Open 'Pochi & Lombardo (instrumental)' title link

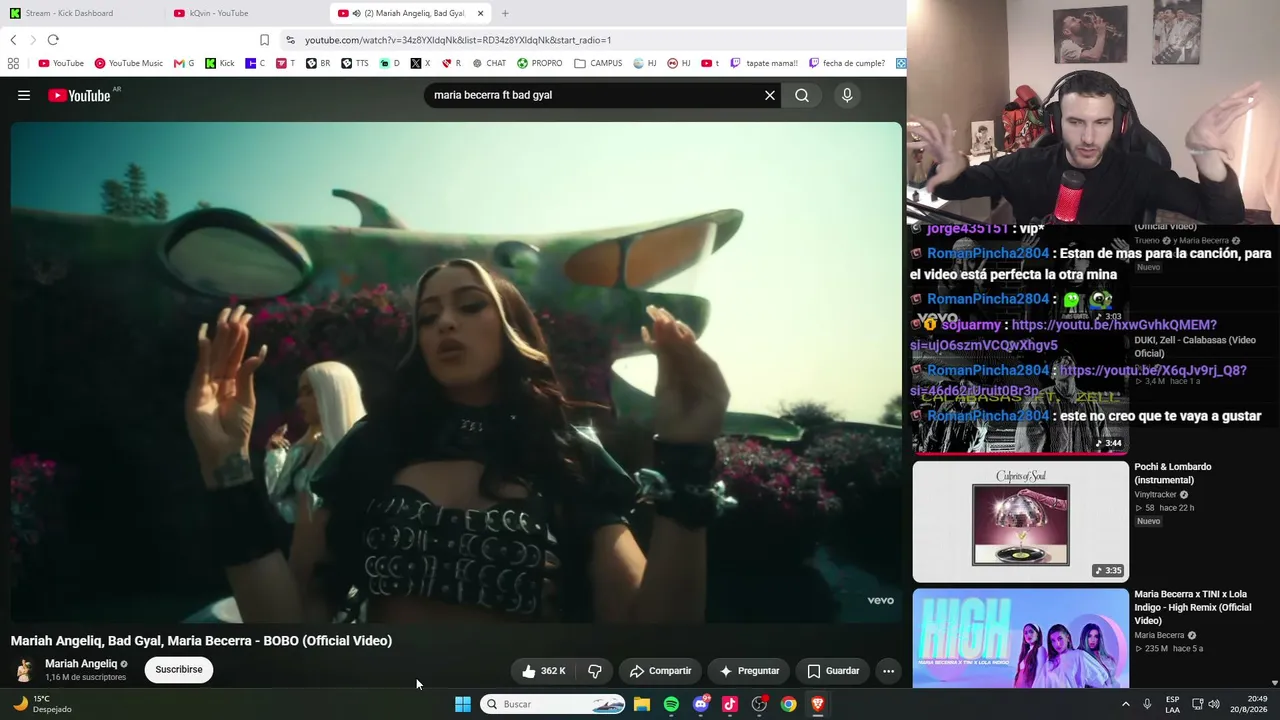pos(1172,473)
